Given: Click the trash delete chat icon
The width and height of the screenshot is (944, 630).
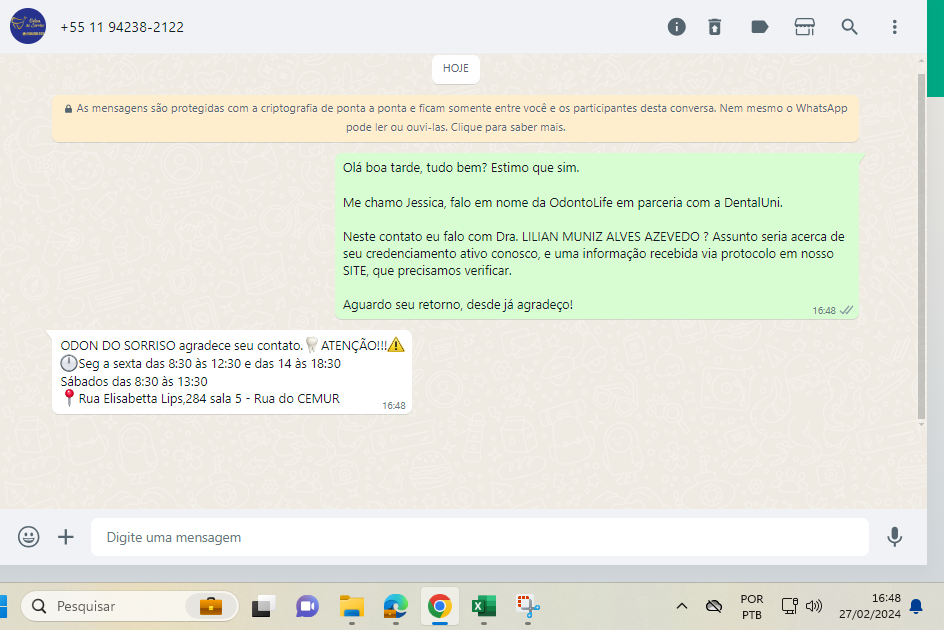Looking at the screenshot, I should (x=715, y=27).
